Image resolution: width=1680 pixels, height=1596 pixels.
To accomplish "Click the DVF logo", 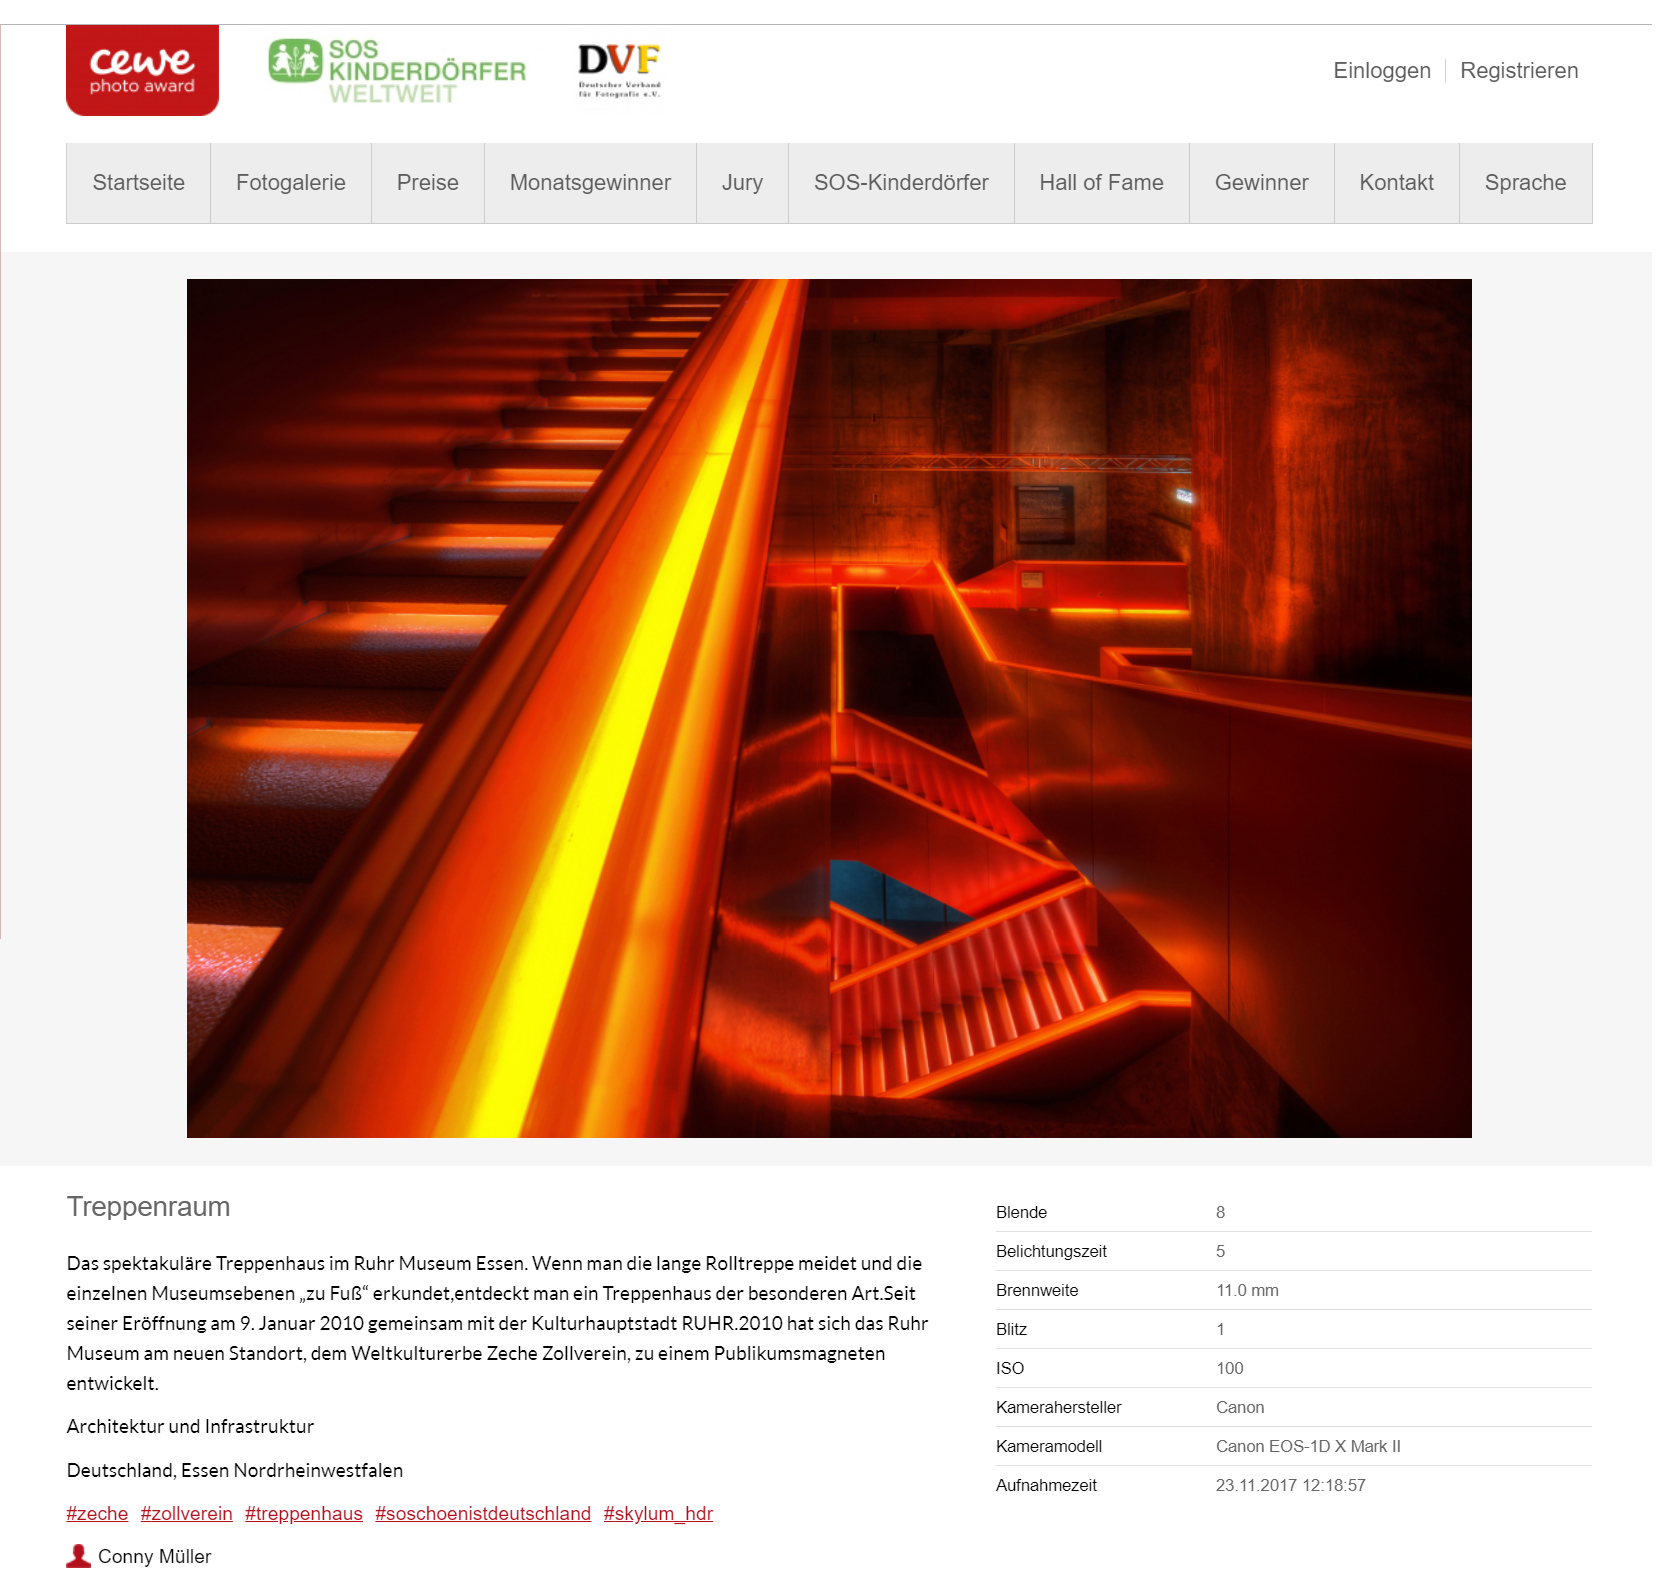I will click(x=619, y=70).
